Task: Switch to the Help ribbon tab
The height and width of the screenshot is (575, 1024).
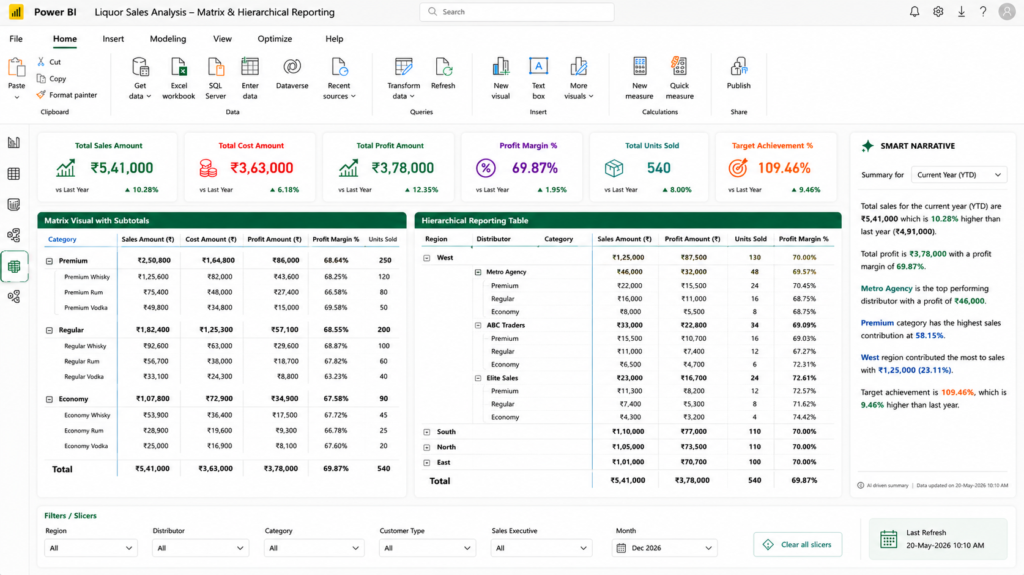Action: [x=334, y=39]
